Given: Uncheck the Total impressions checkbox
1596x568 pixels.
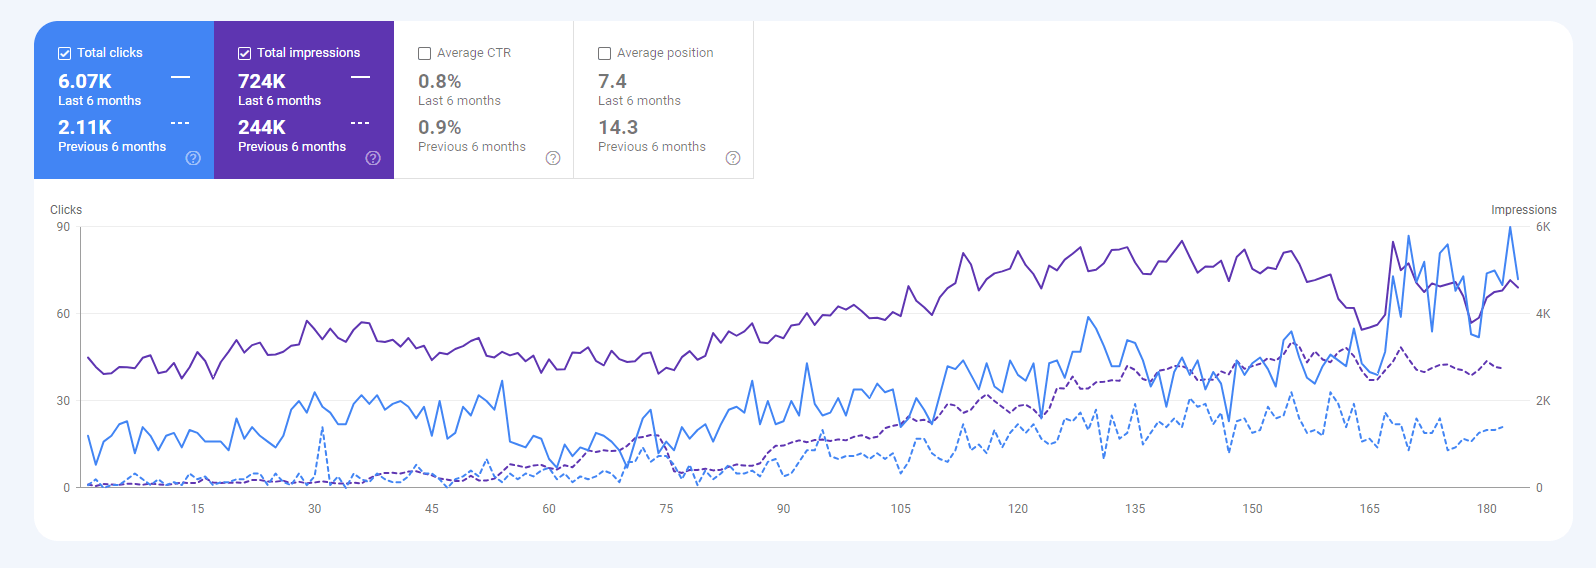Looking at the screenshot, I should coord(245,53).
